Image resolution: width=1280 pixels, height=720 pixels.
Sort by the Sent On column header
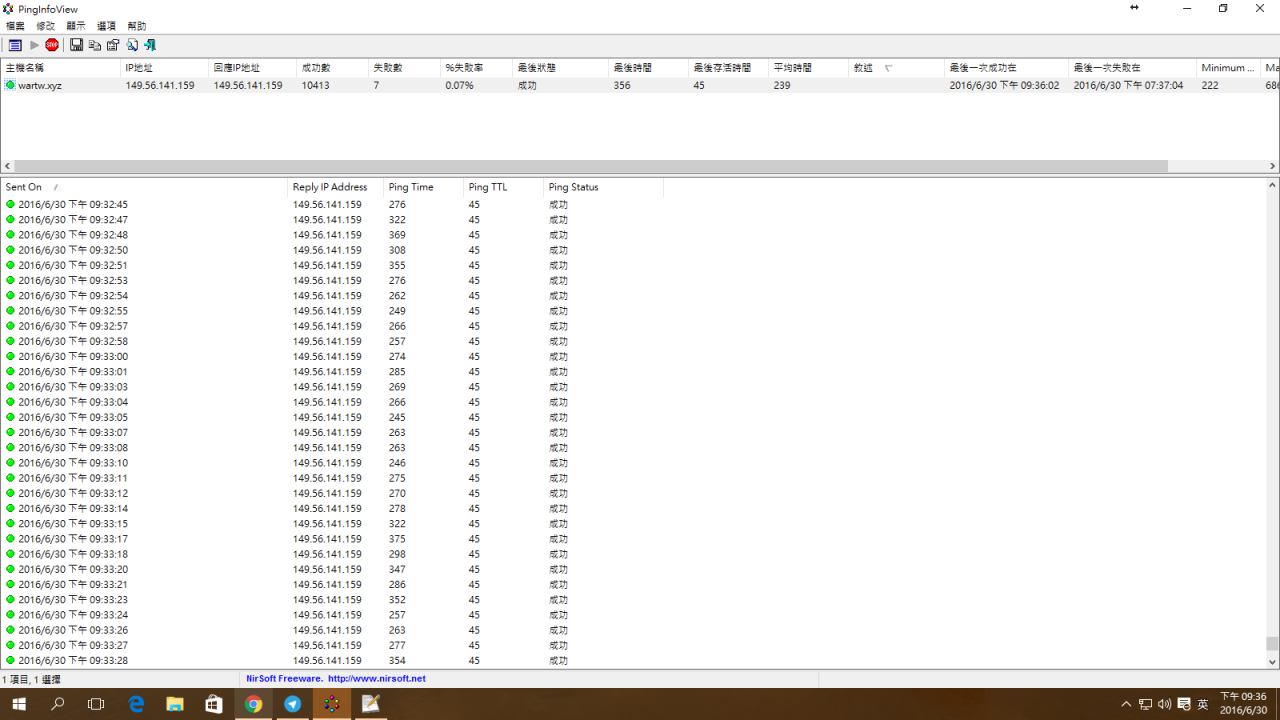click(24, 187)
